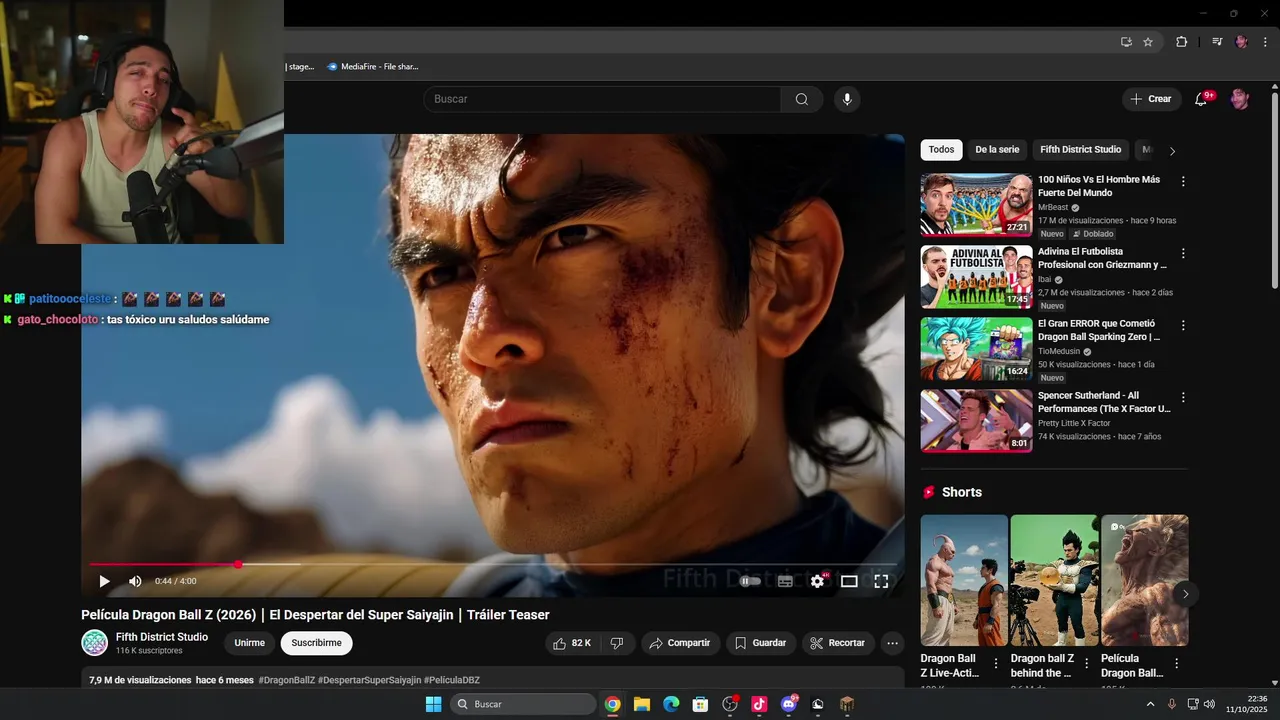Open the Chrome extensions puzzle icon
This screenshot has height=720, width=1280.
(x=1182, y=42)
